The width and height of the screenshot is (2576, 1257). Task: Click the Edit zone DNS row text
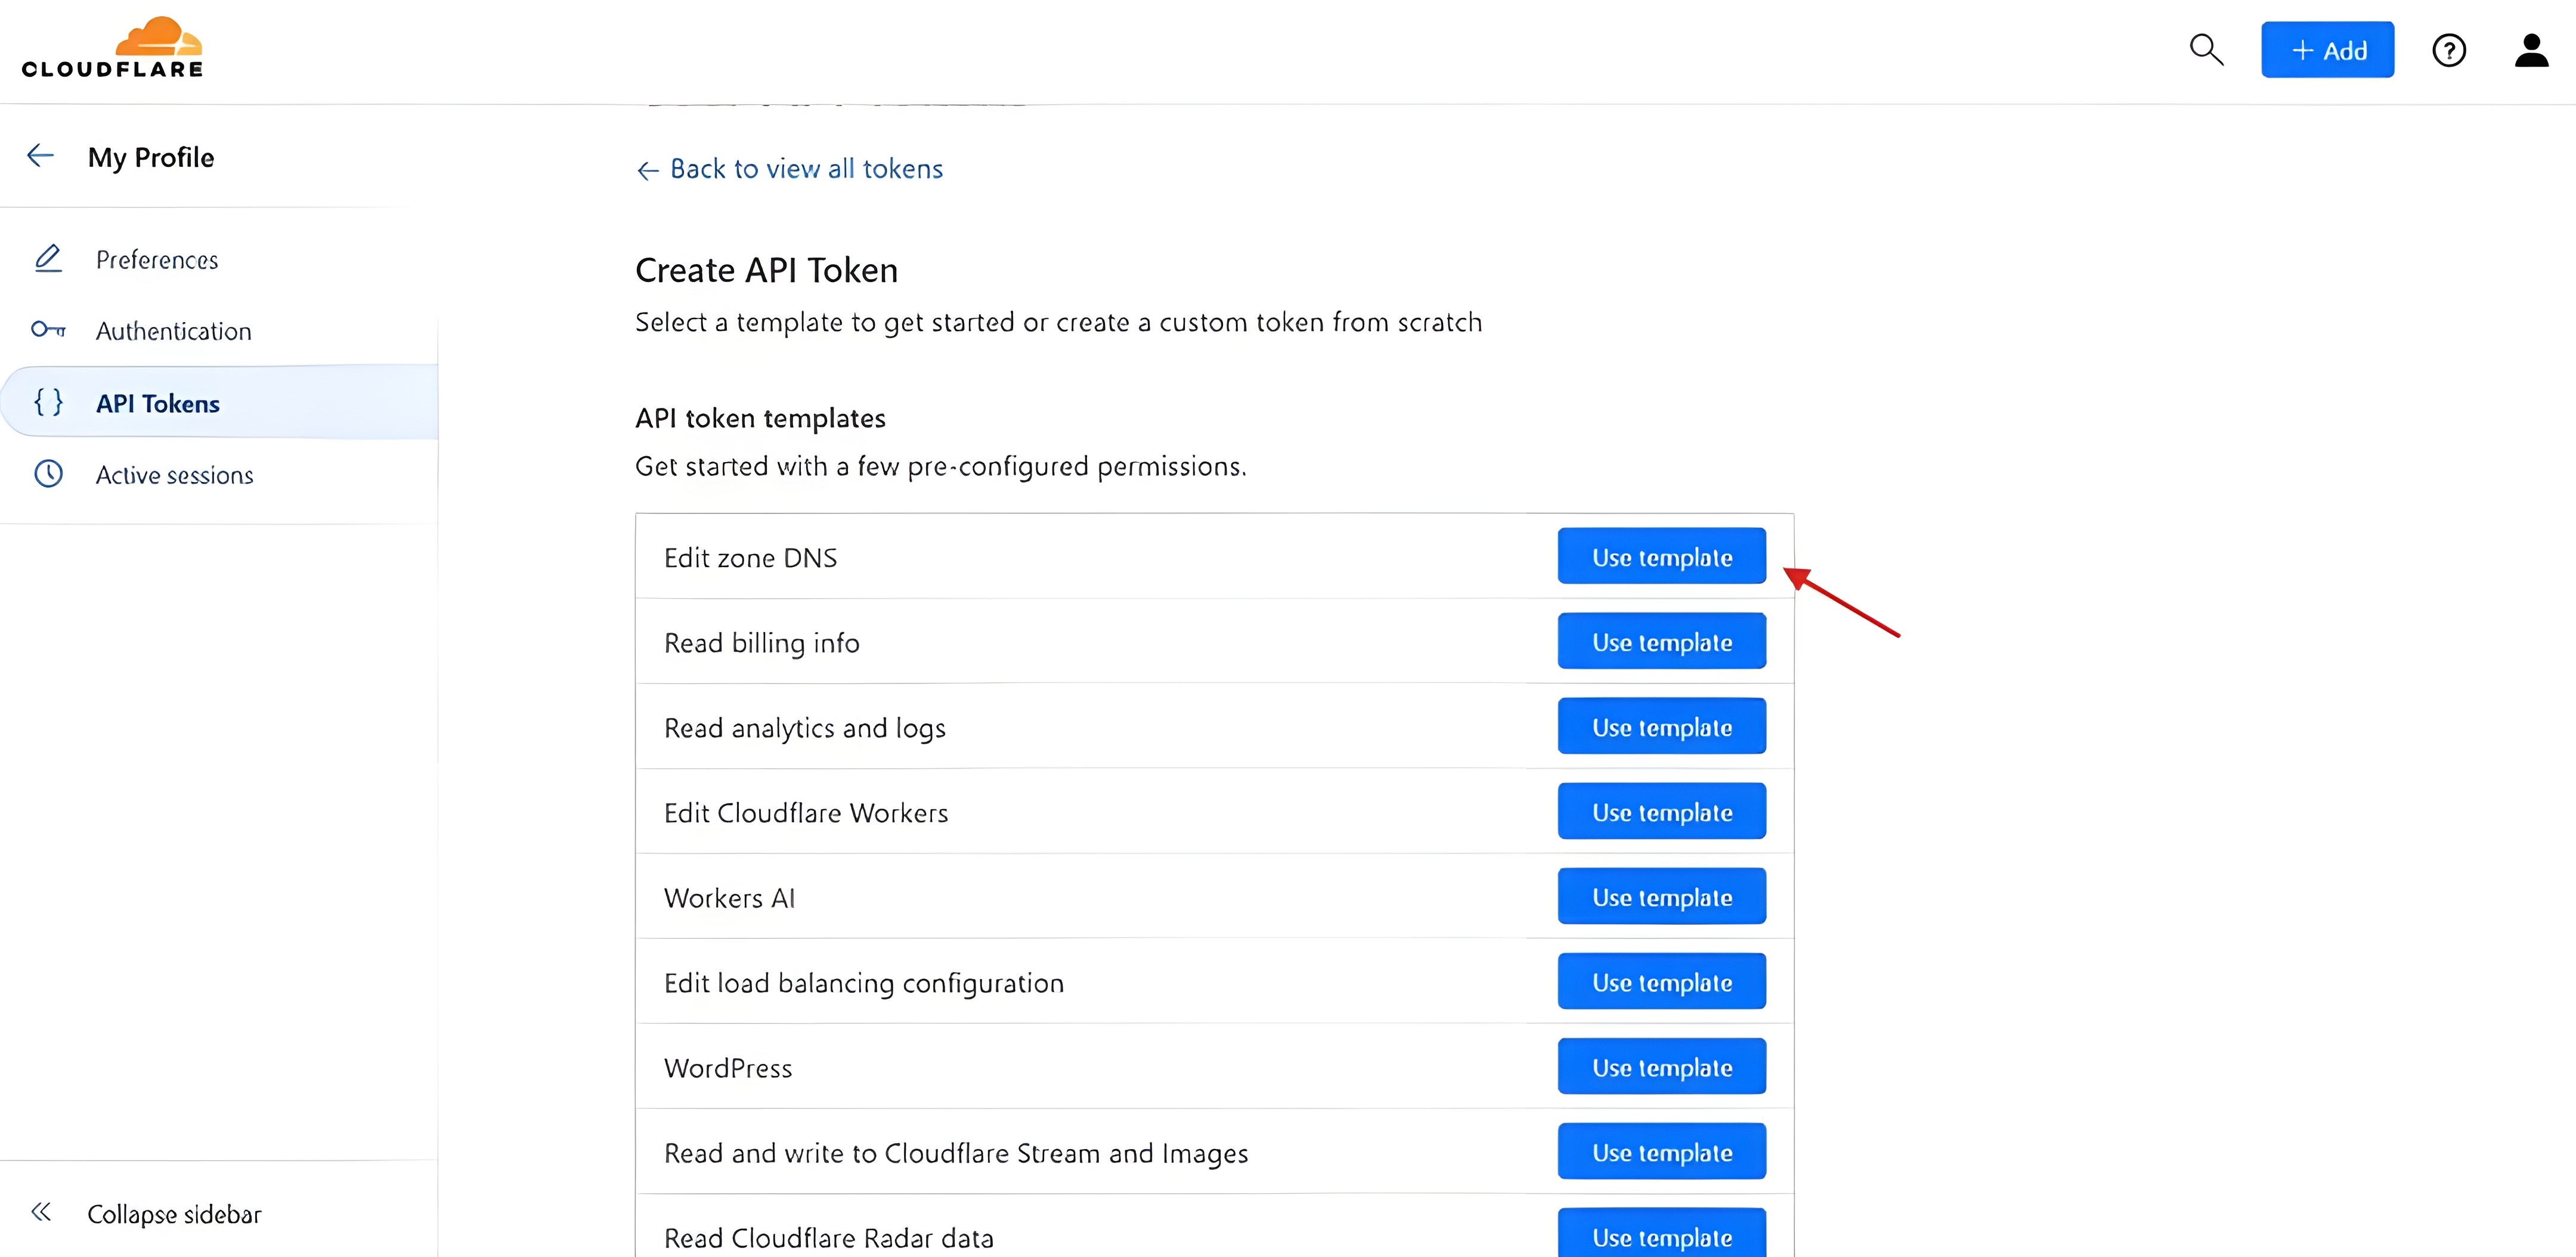pyautogui.click(x=750, y=558)
